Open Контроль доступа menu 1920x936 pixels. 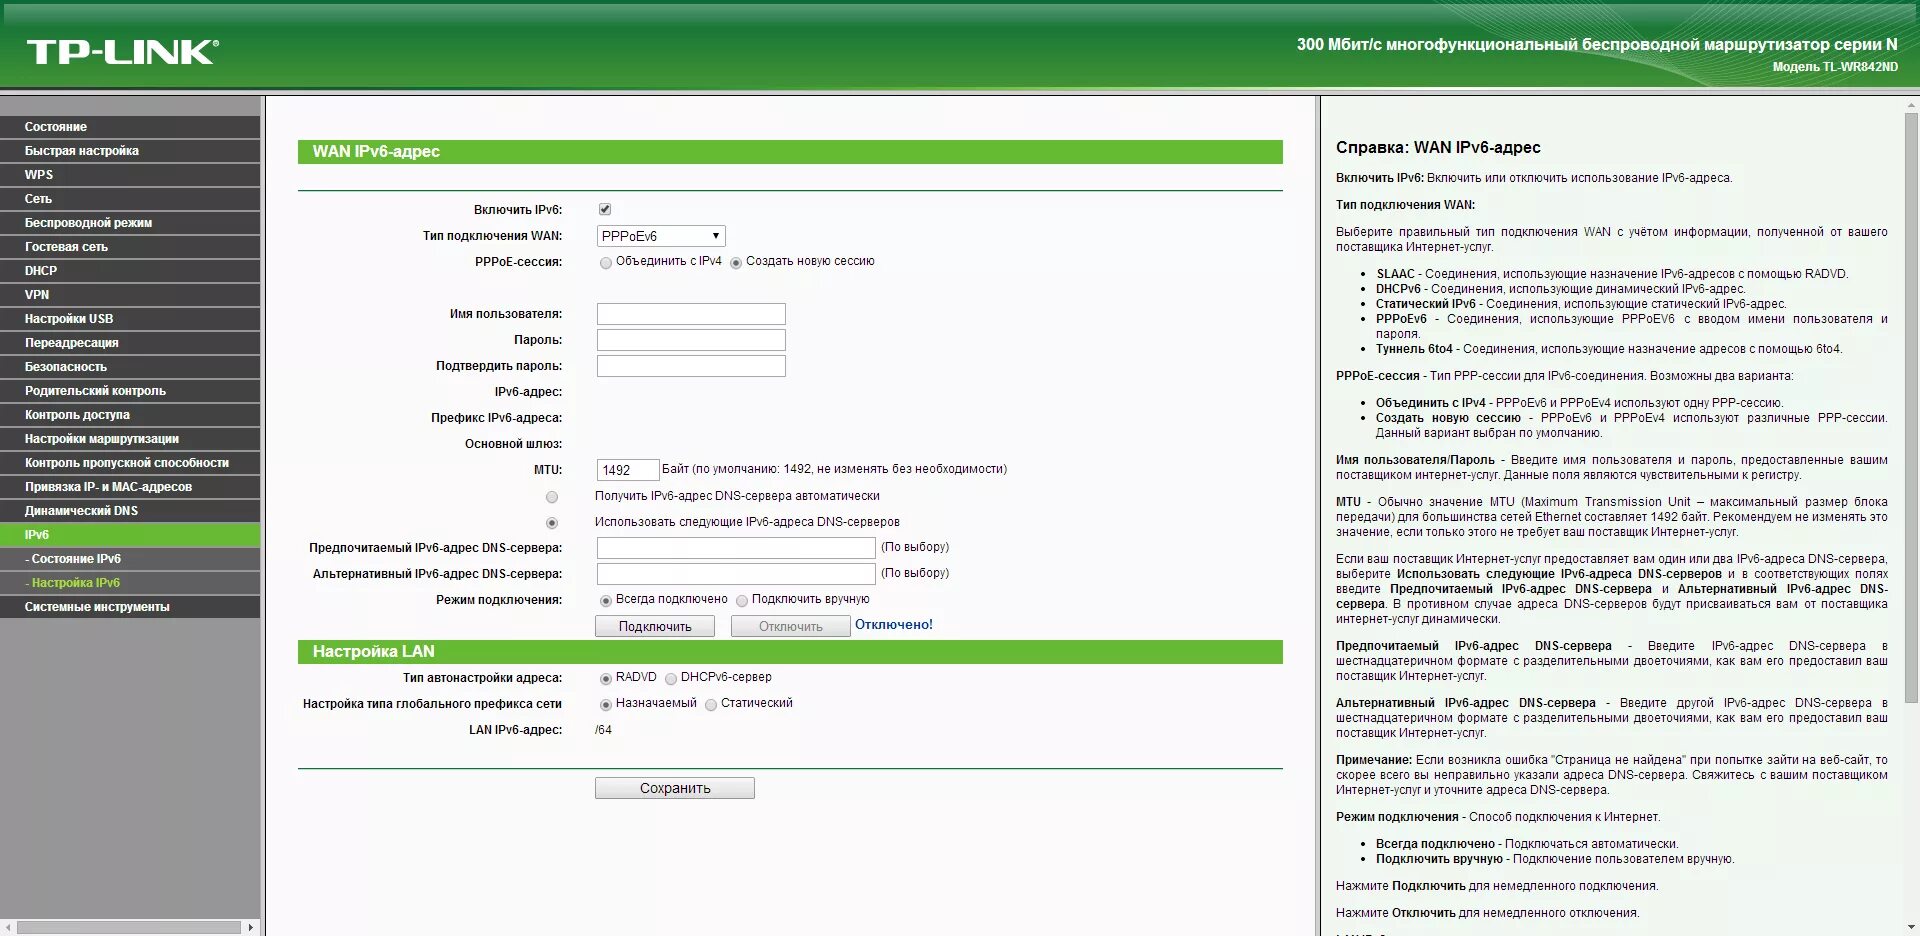(130, 415)
